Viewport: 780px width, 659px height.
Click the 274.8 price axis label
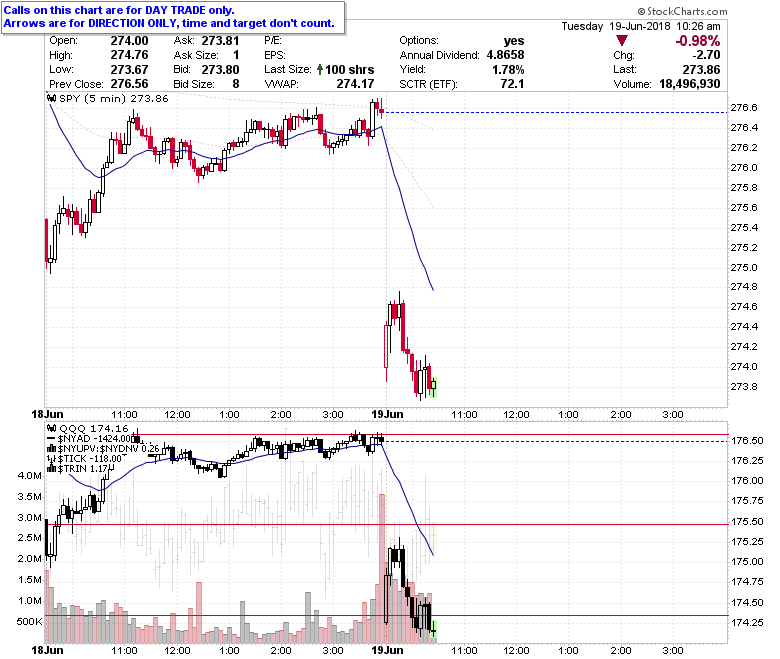pos(743,286)
